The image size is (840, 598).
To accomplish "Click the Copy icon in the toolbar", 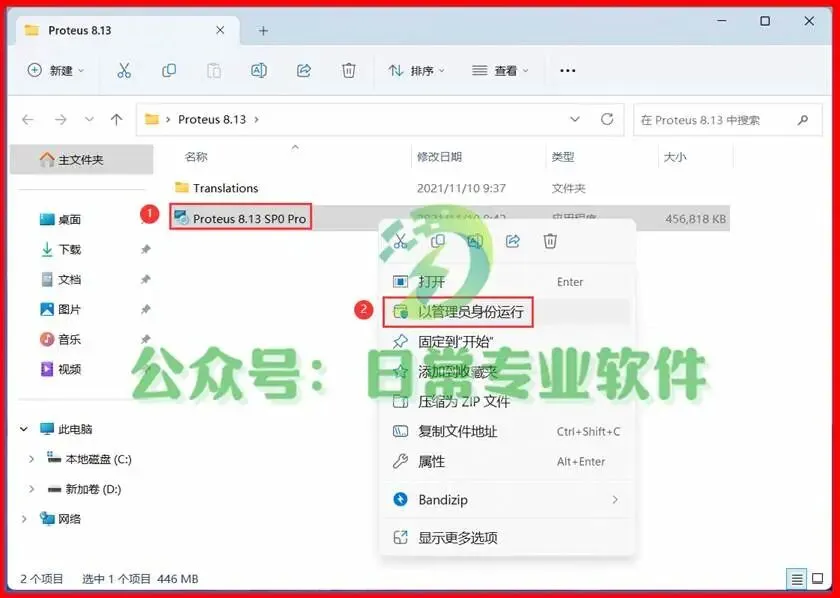I will (169, 70).
